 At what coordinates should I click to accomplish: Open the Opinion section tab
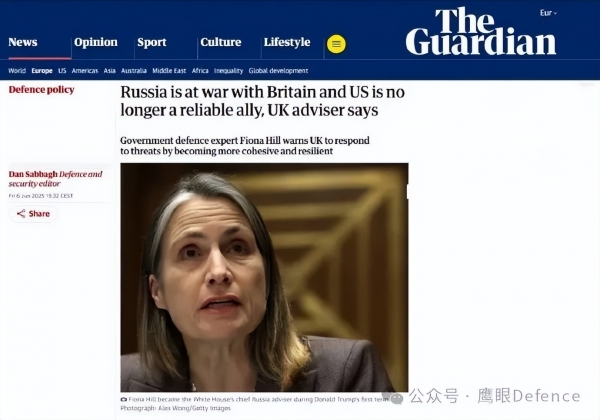click(x=96, y=42)
